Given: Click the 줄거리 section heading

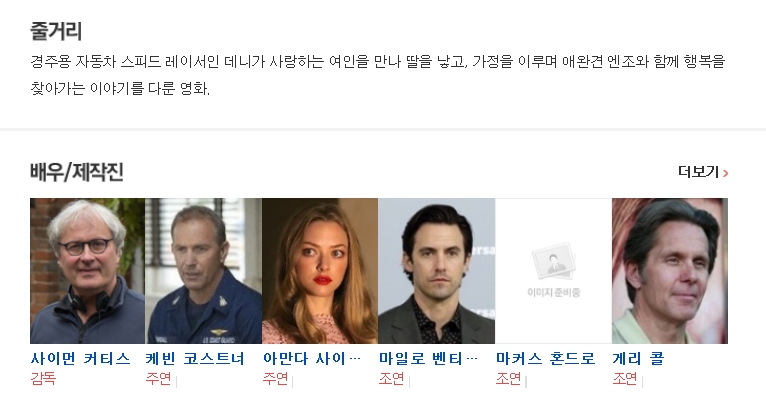Looking at the screenshot, I should pos(56,31).
